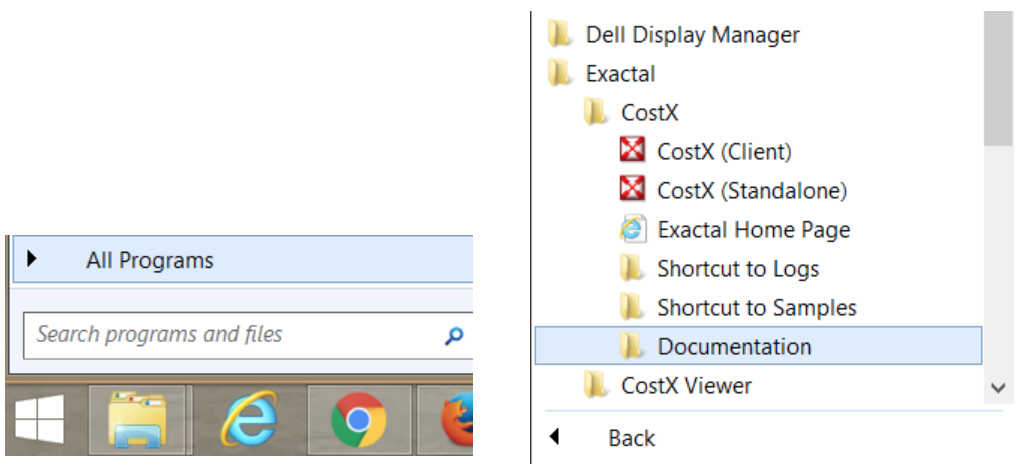Select the CostX (Standalone) label
1022x468 pixels.
click(x=752, y=190)
